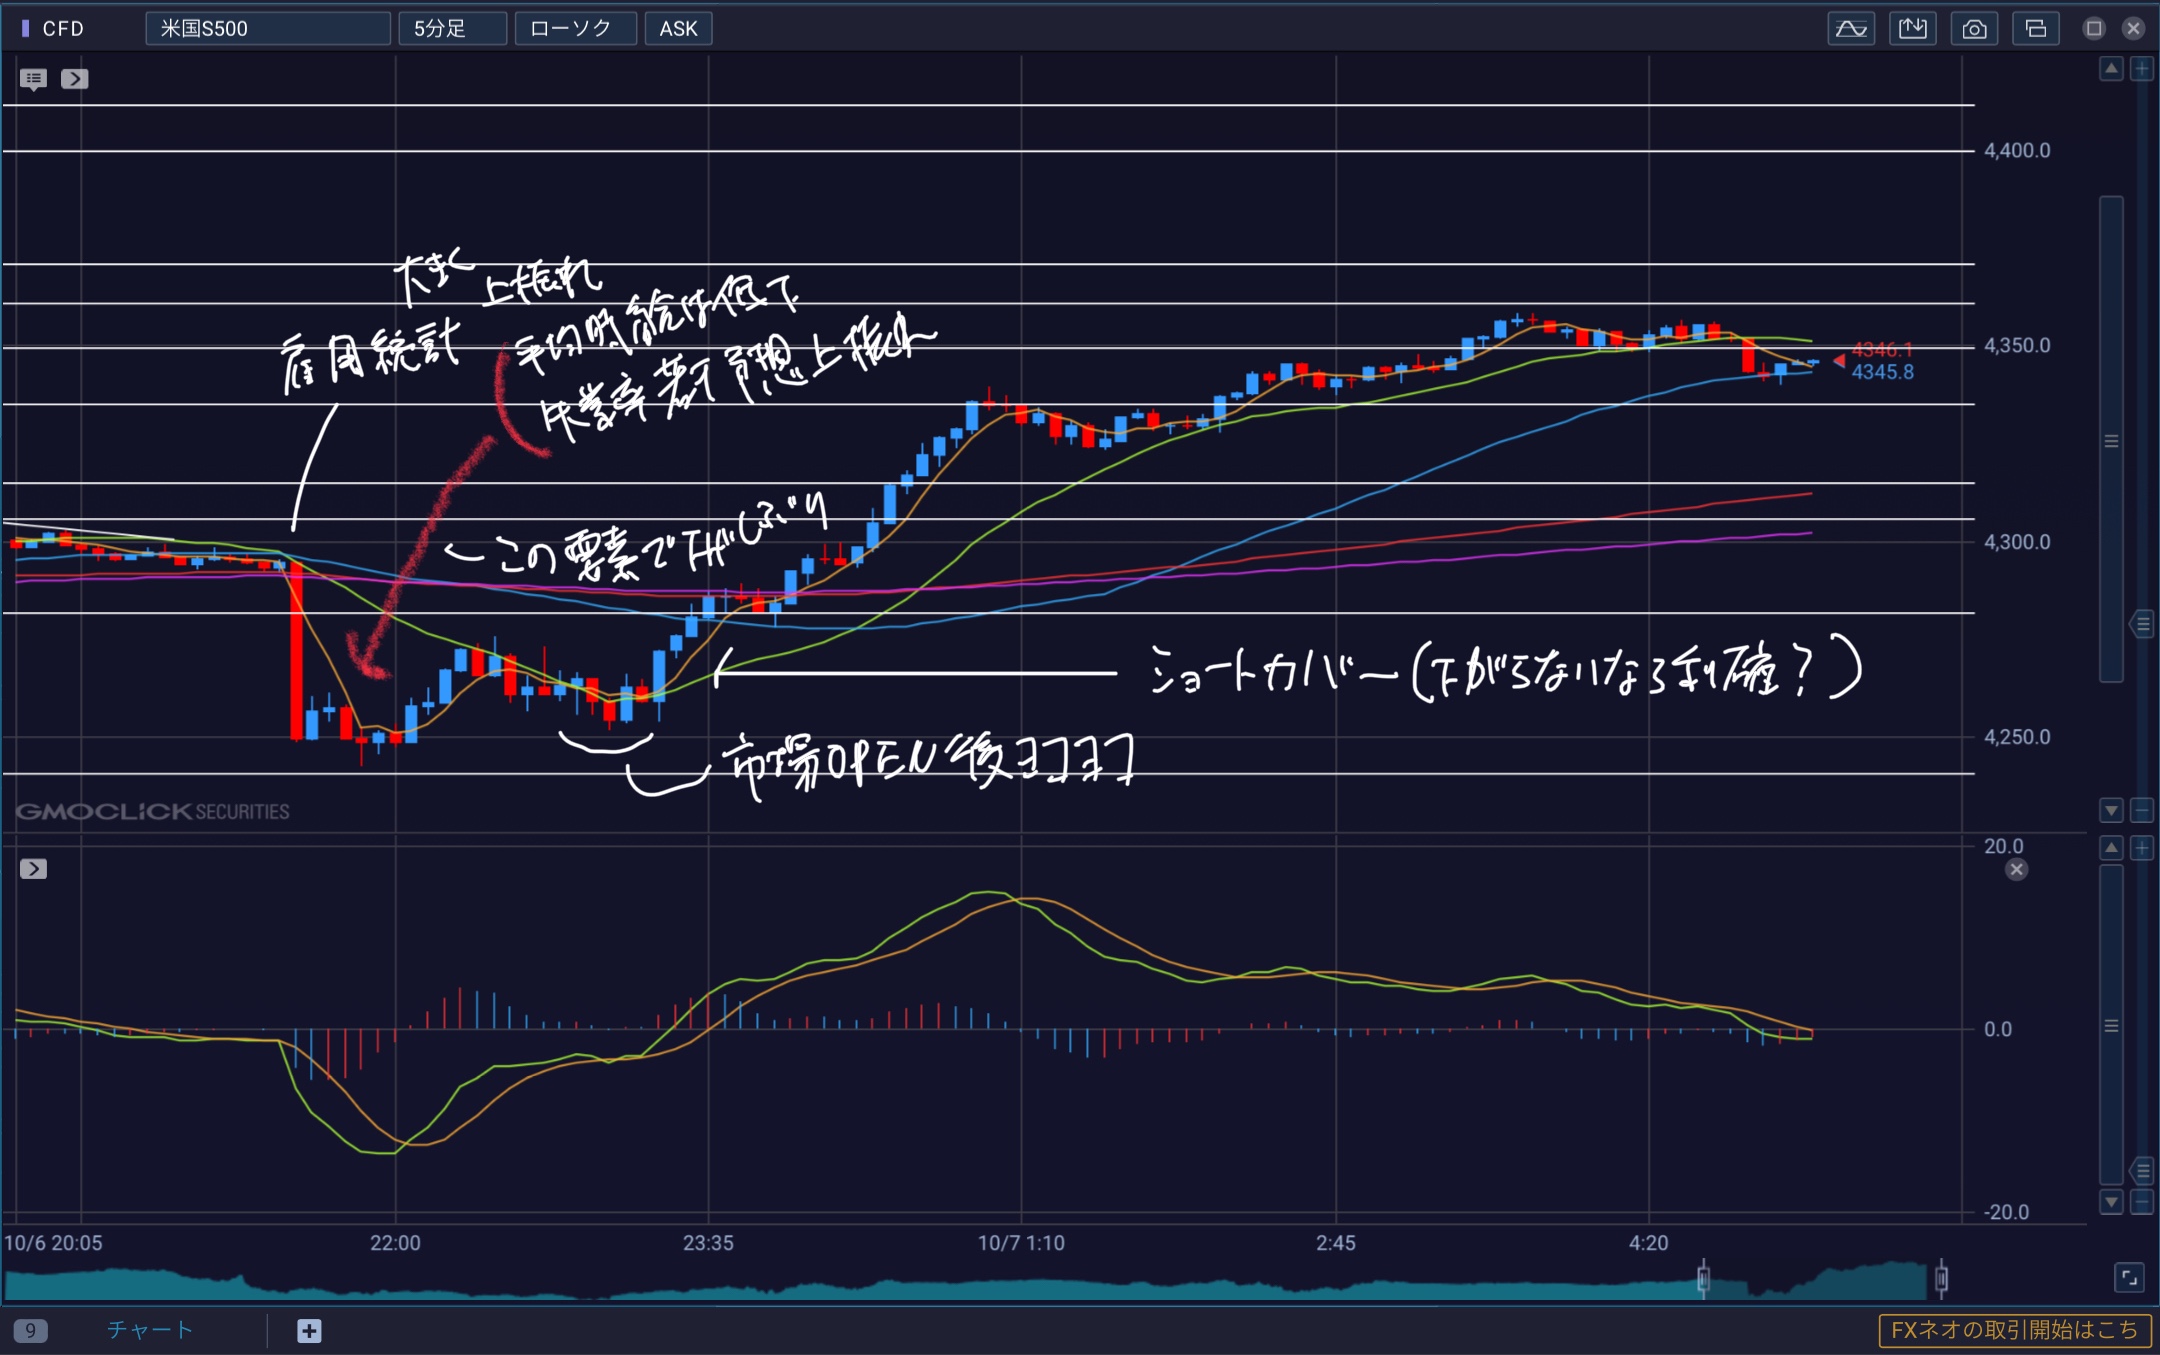This screenshot has width=2160, height=1355.
Task: Click the expand corner icon at bottom right
Action: (x=2129, y=1277)
